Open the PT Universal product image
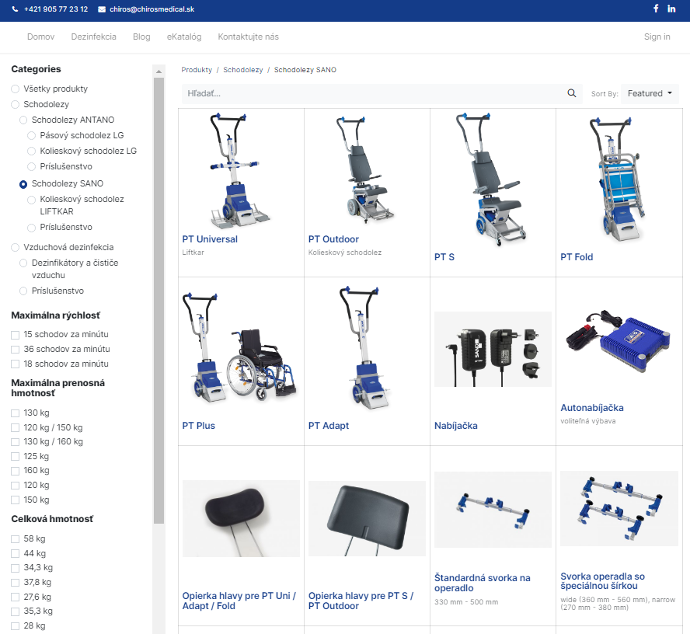Viewport: 690px width, 634px height. [241, 169]
